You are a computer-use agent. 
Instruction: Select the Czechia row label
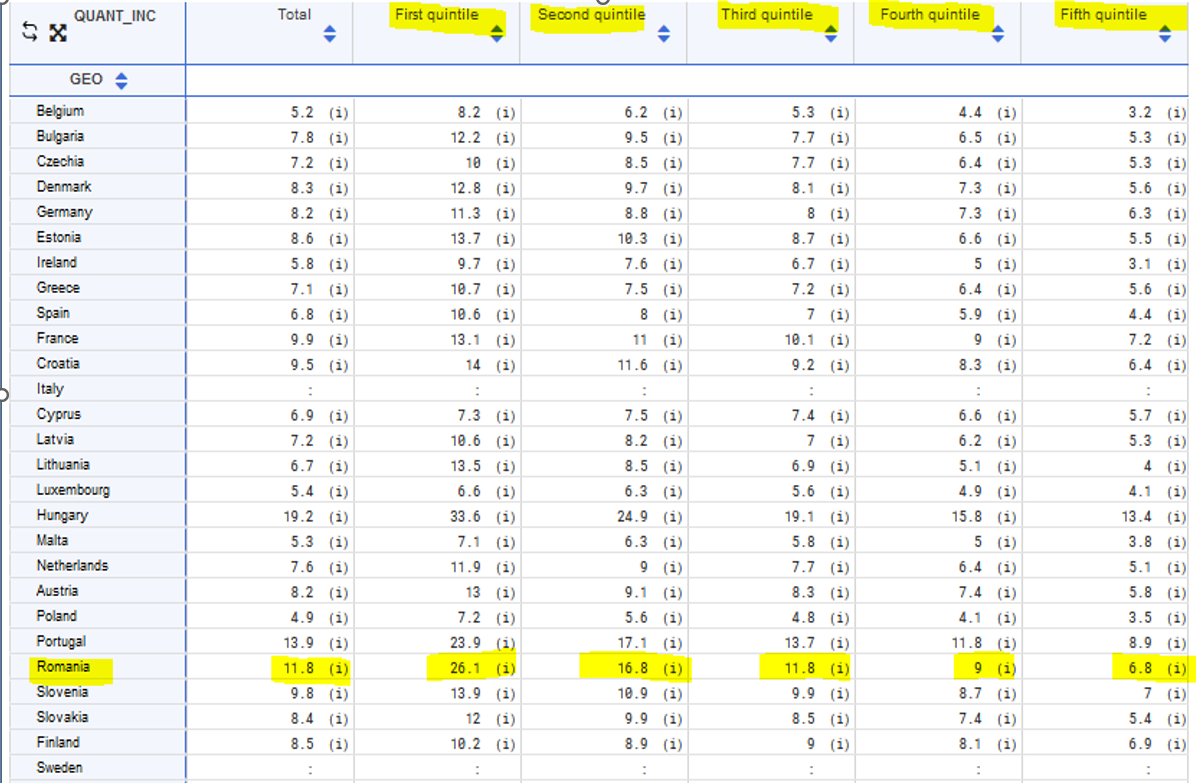click(60, 161)
